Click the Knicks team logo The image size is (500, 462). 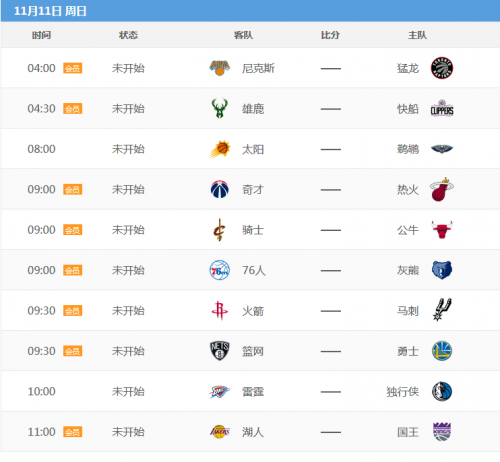(219, 68)
